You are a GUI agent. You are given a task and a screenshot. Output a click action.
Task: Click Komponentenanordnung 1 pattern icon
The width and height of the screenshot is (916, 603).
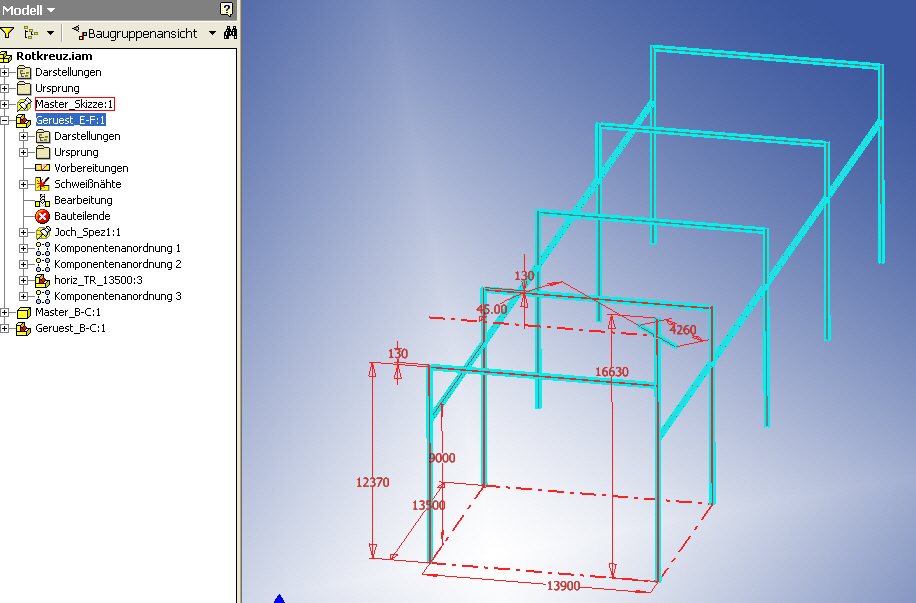[43, 248]
